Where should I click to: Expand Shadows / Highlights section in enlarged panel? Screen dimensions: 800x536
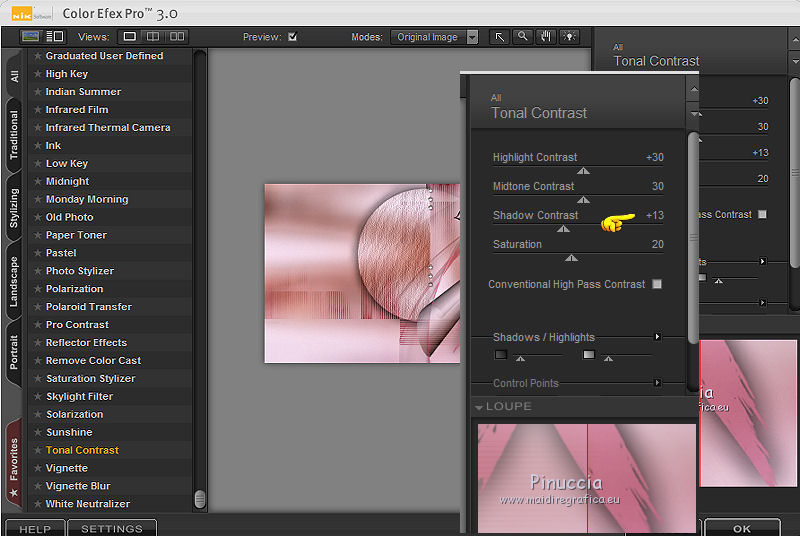[657, 337]
